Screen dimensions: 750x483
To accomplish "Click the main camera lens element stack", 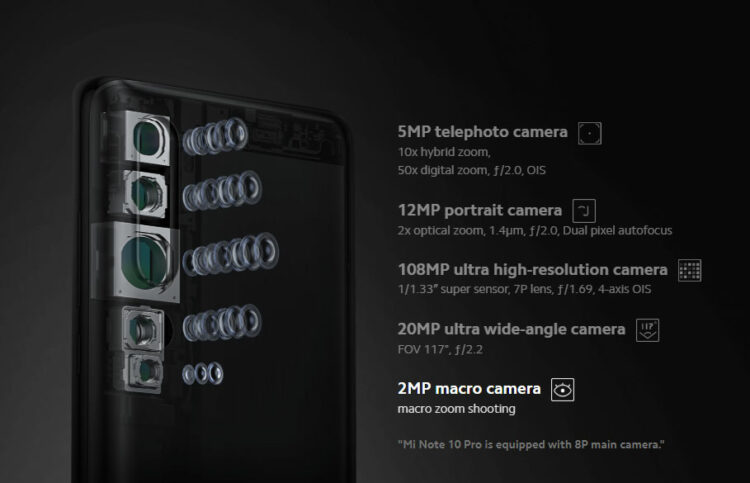I will coord(231,254).
